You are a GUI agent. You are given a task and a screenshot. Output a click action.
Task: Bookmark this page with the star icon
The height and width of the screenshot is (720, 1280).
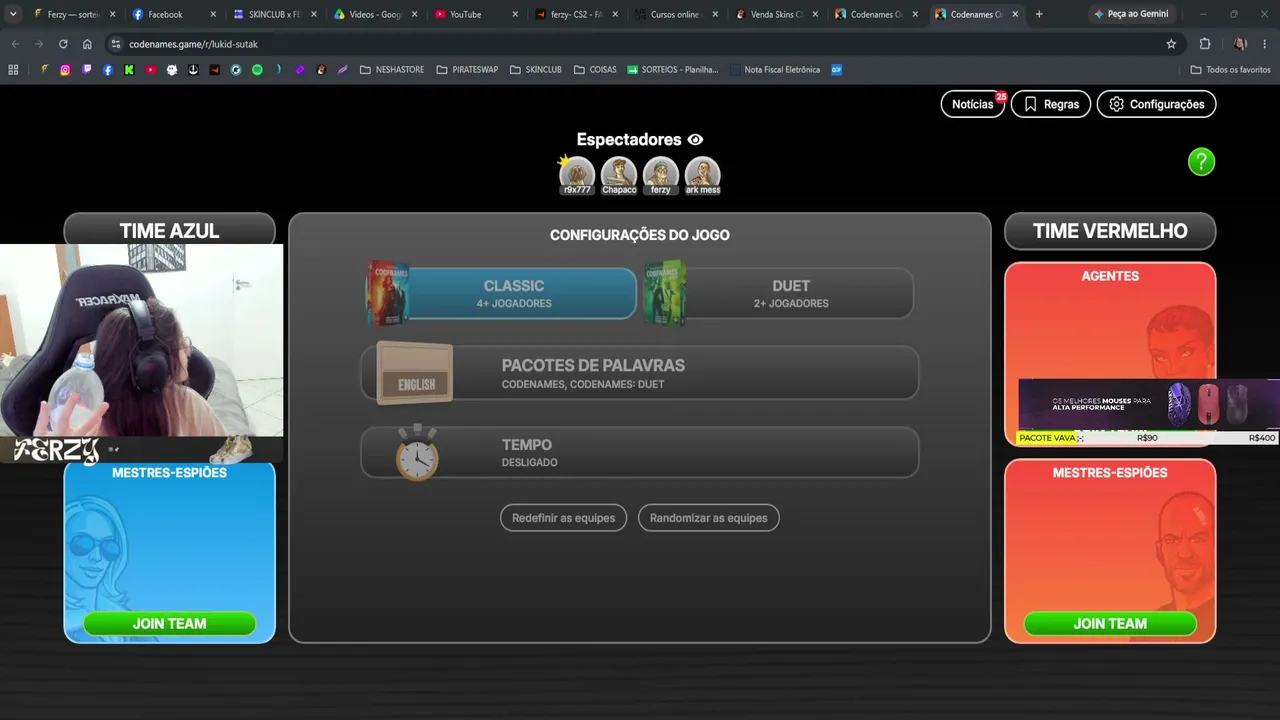1171,44
